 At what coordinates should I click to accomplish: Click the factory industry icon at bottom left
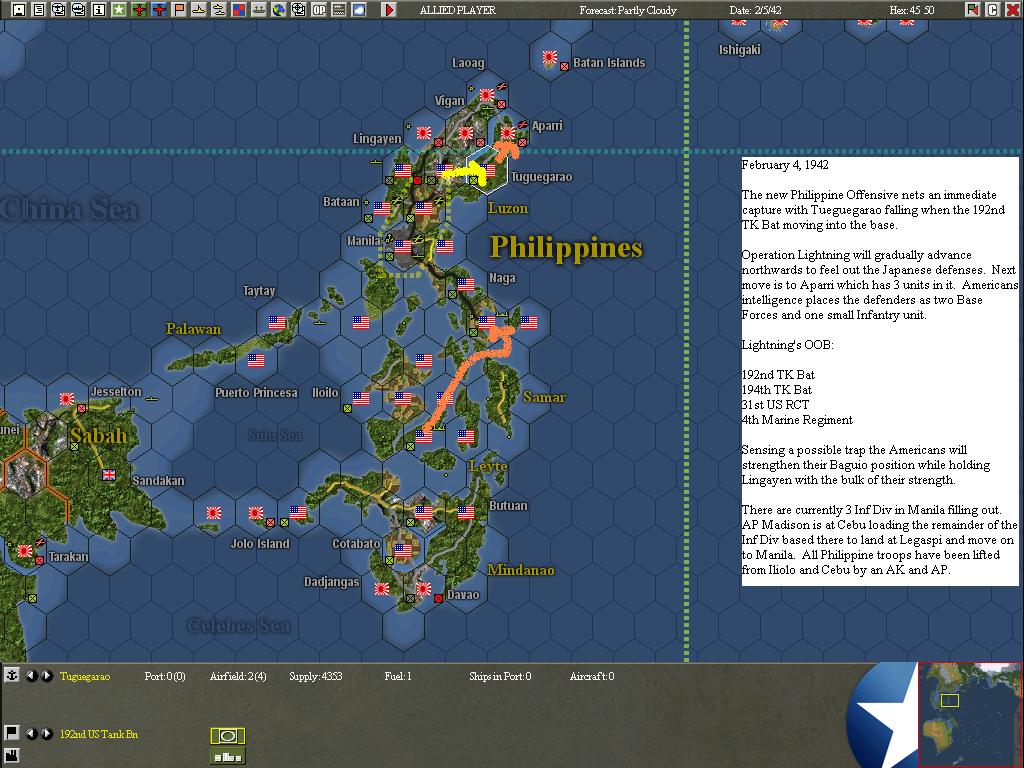(x=12, y=758)
